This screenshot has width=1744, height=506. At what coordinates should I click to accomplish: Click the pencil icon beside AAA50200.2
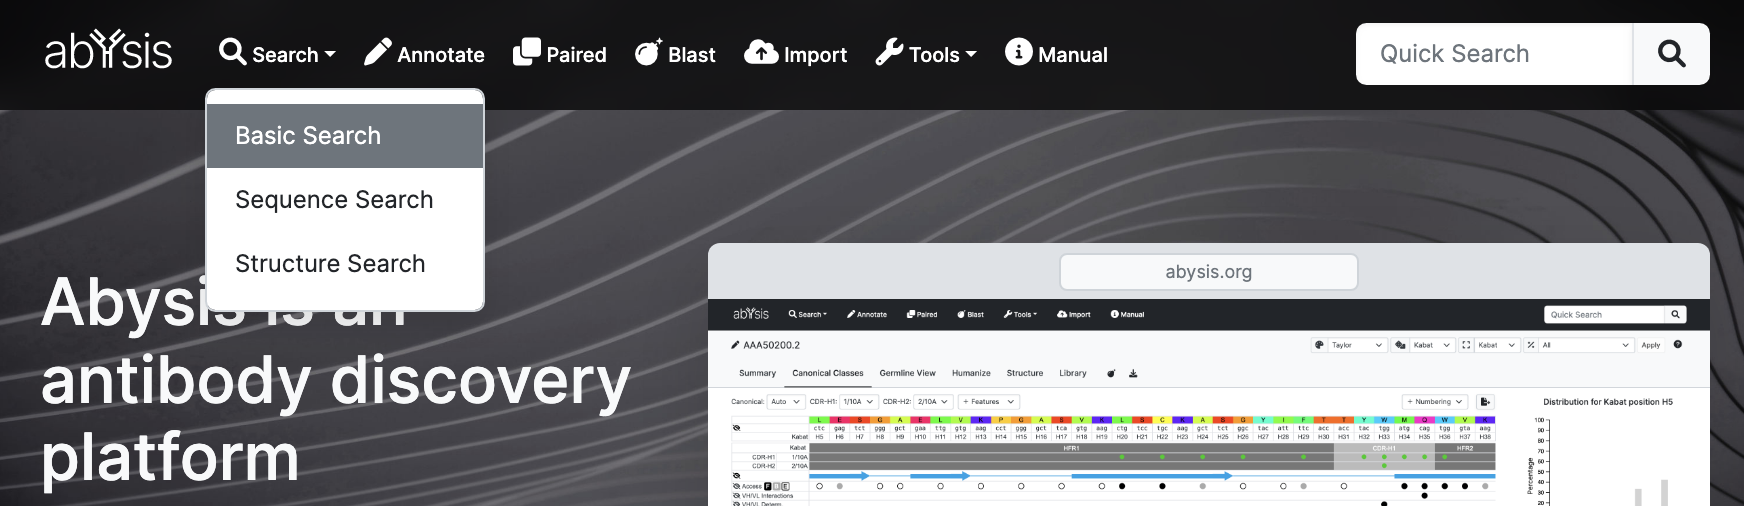click(x=736, y=345)
